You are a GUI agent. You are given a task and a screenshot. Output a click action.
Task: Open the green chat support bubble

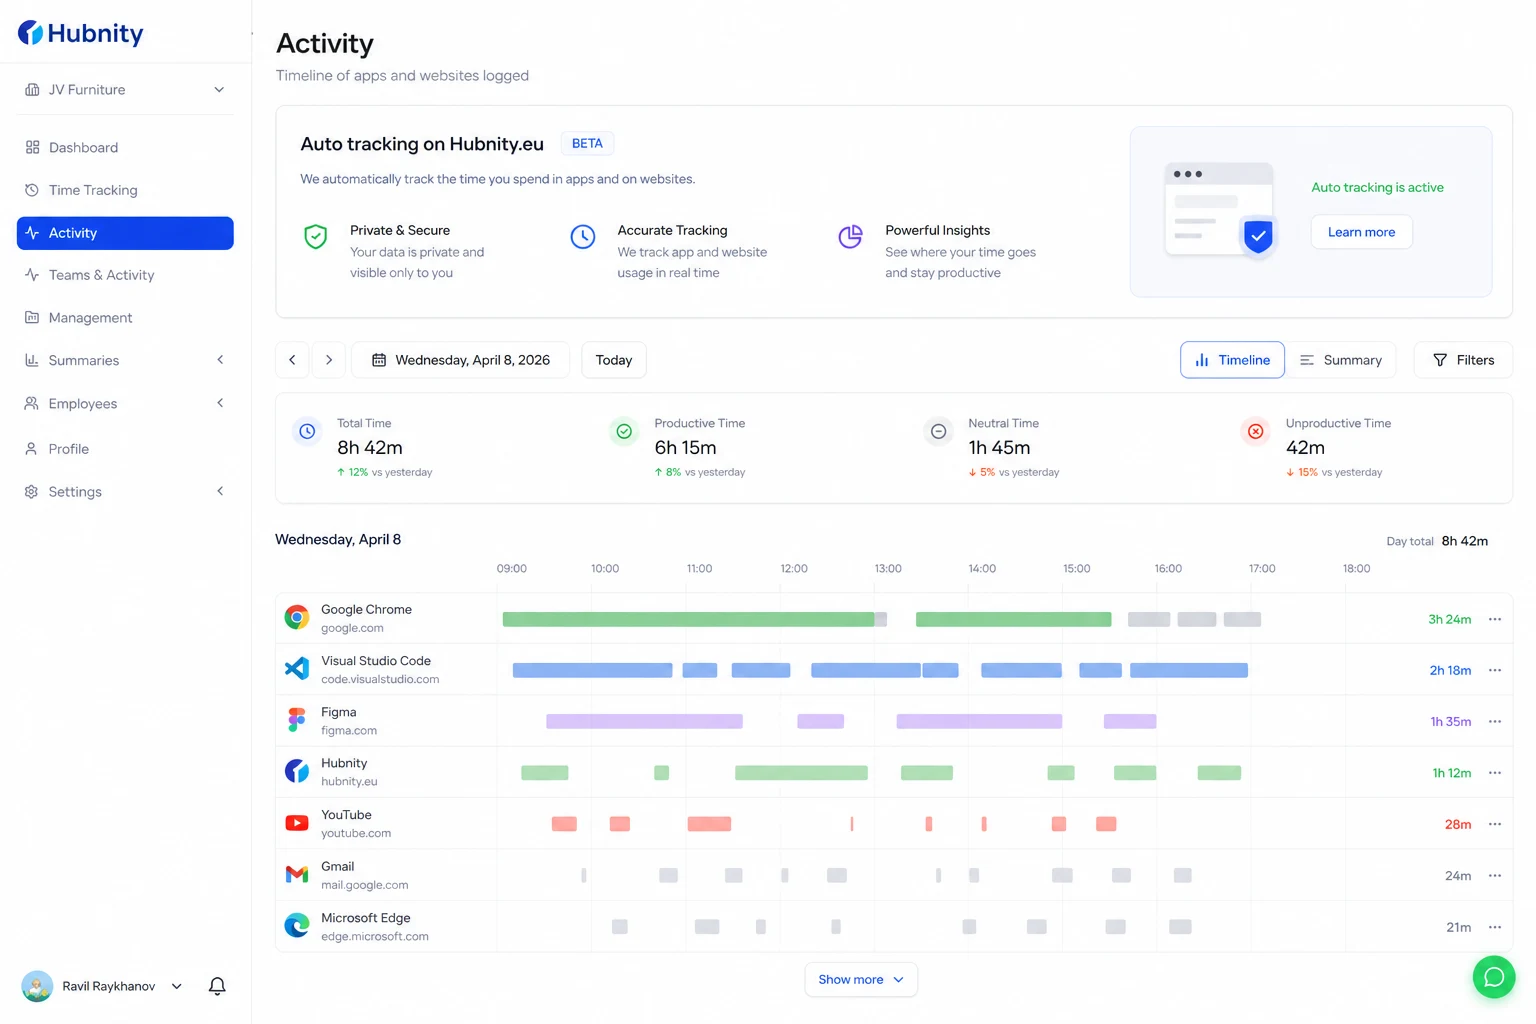(1494, 977)
